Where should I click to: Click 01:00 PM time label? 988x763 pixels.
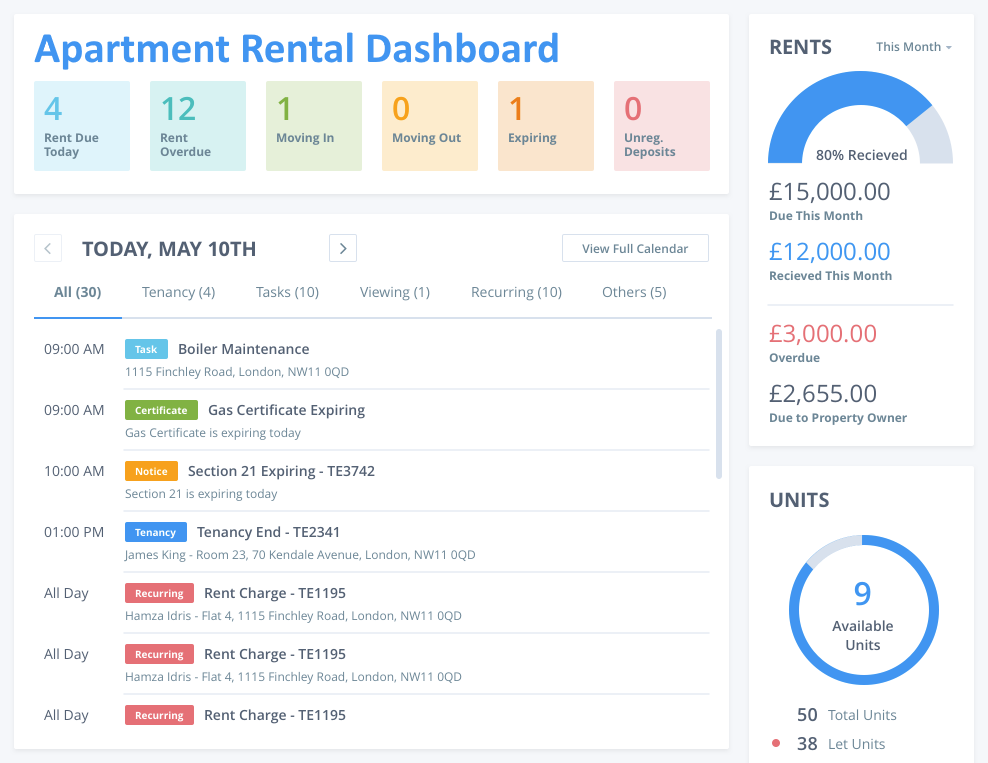[74, 532]
